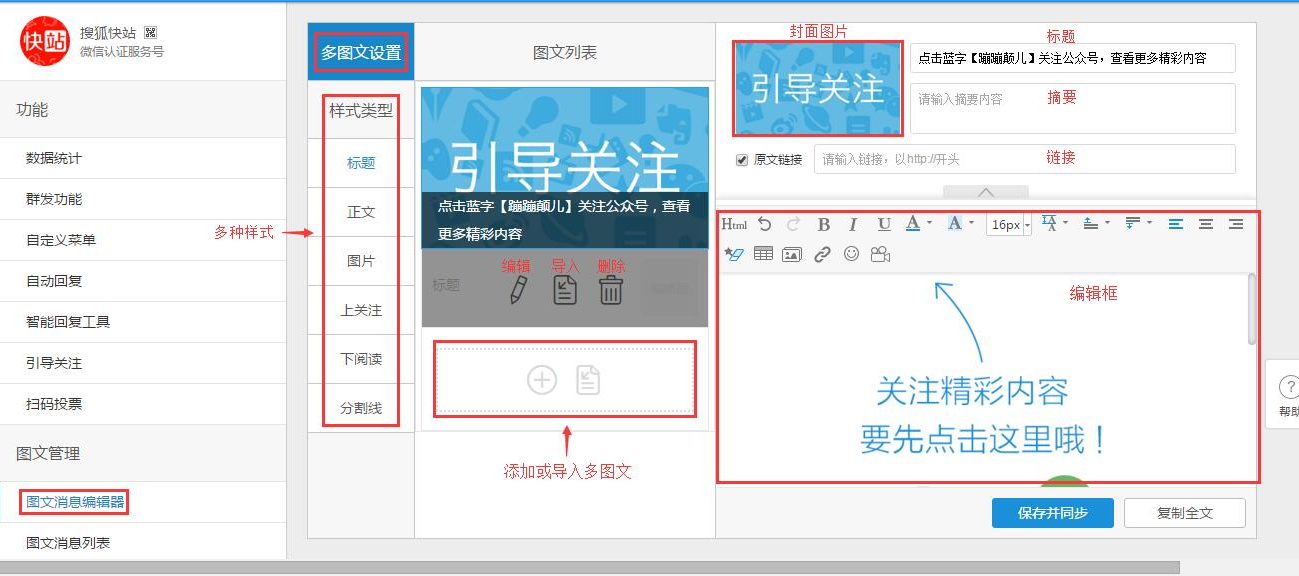Click the insert video camera icon

click(880, 255)
